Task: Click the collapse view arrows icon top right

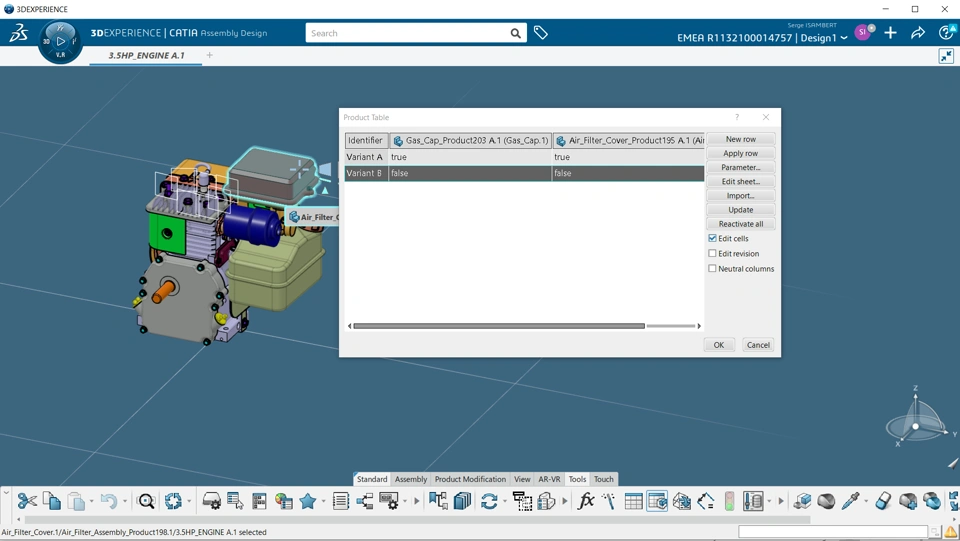Action: tap(946, 56)
